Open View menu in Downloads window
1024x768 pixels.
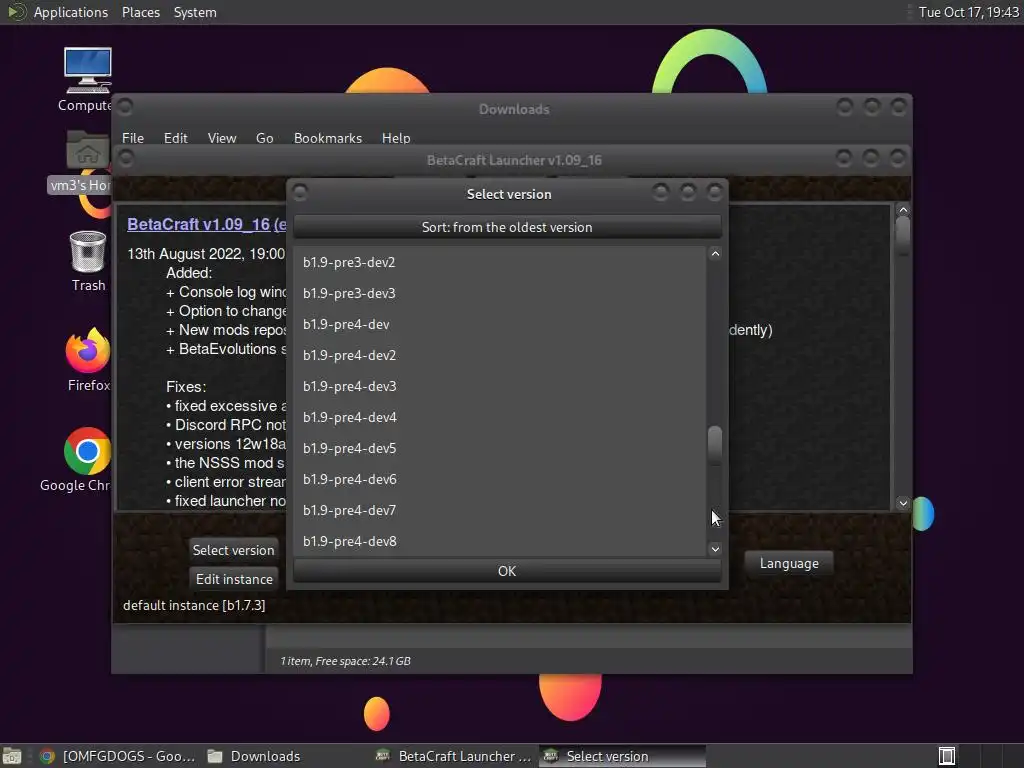pos(221,138)
